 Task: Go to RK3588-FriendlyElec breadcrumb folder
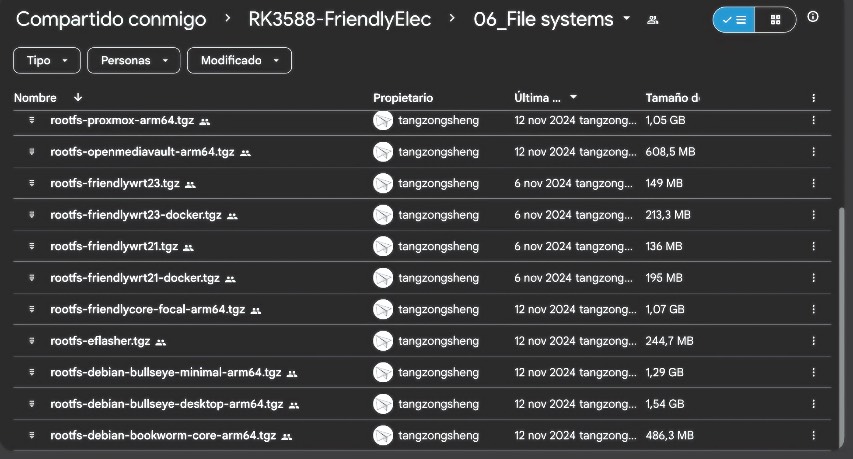point(340,20)
